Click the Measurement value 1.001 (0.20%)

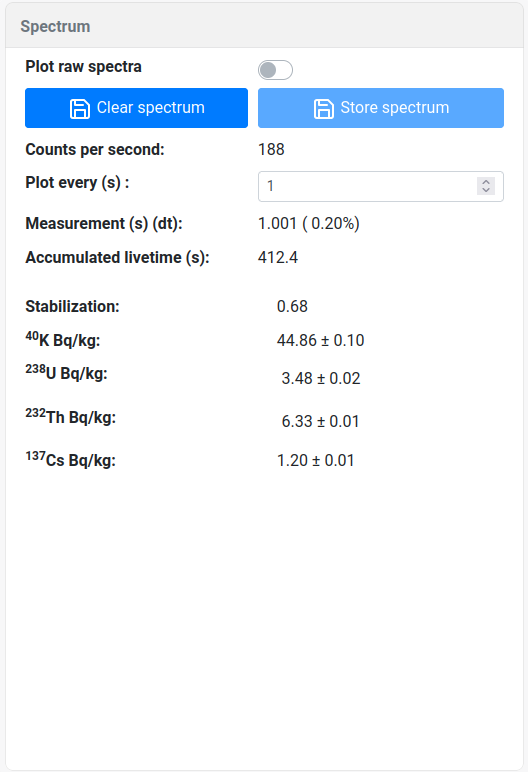click(309, 224)
